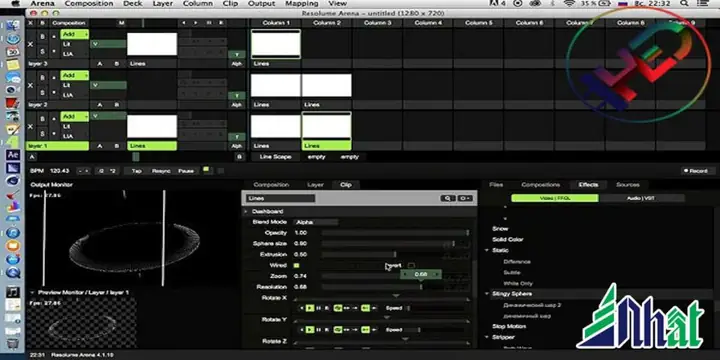Click the Rotate X play forward button

pyautogui.click(x=310, y=308)
